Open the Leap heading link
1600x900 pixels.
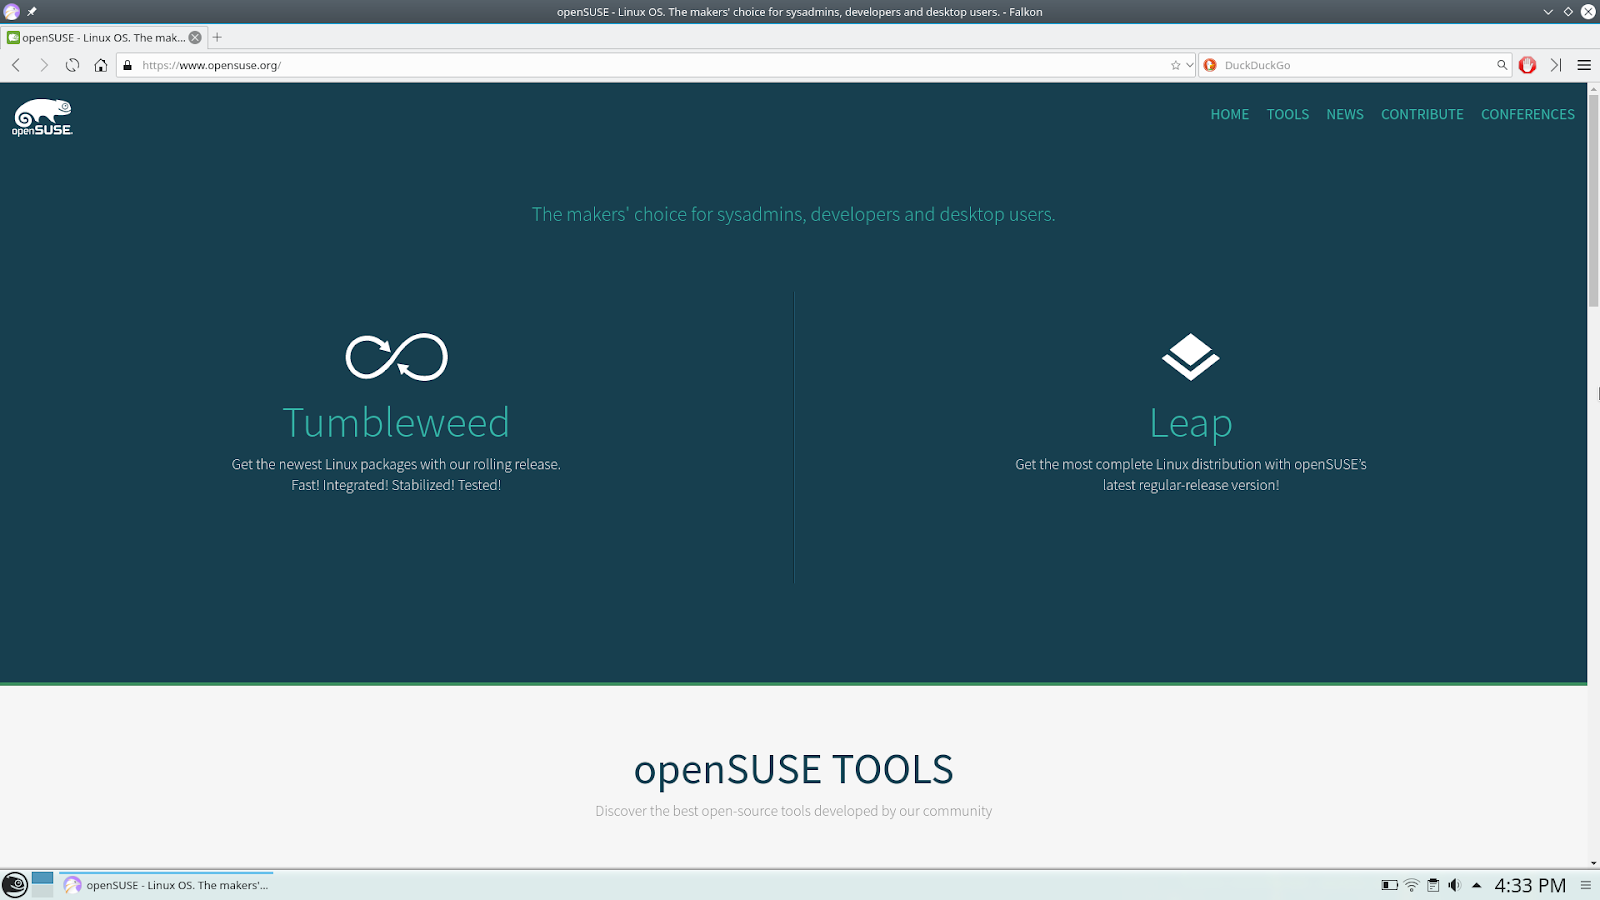(1191, 424)
